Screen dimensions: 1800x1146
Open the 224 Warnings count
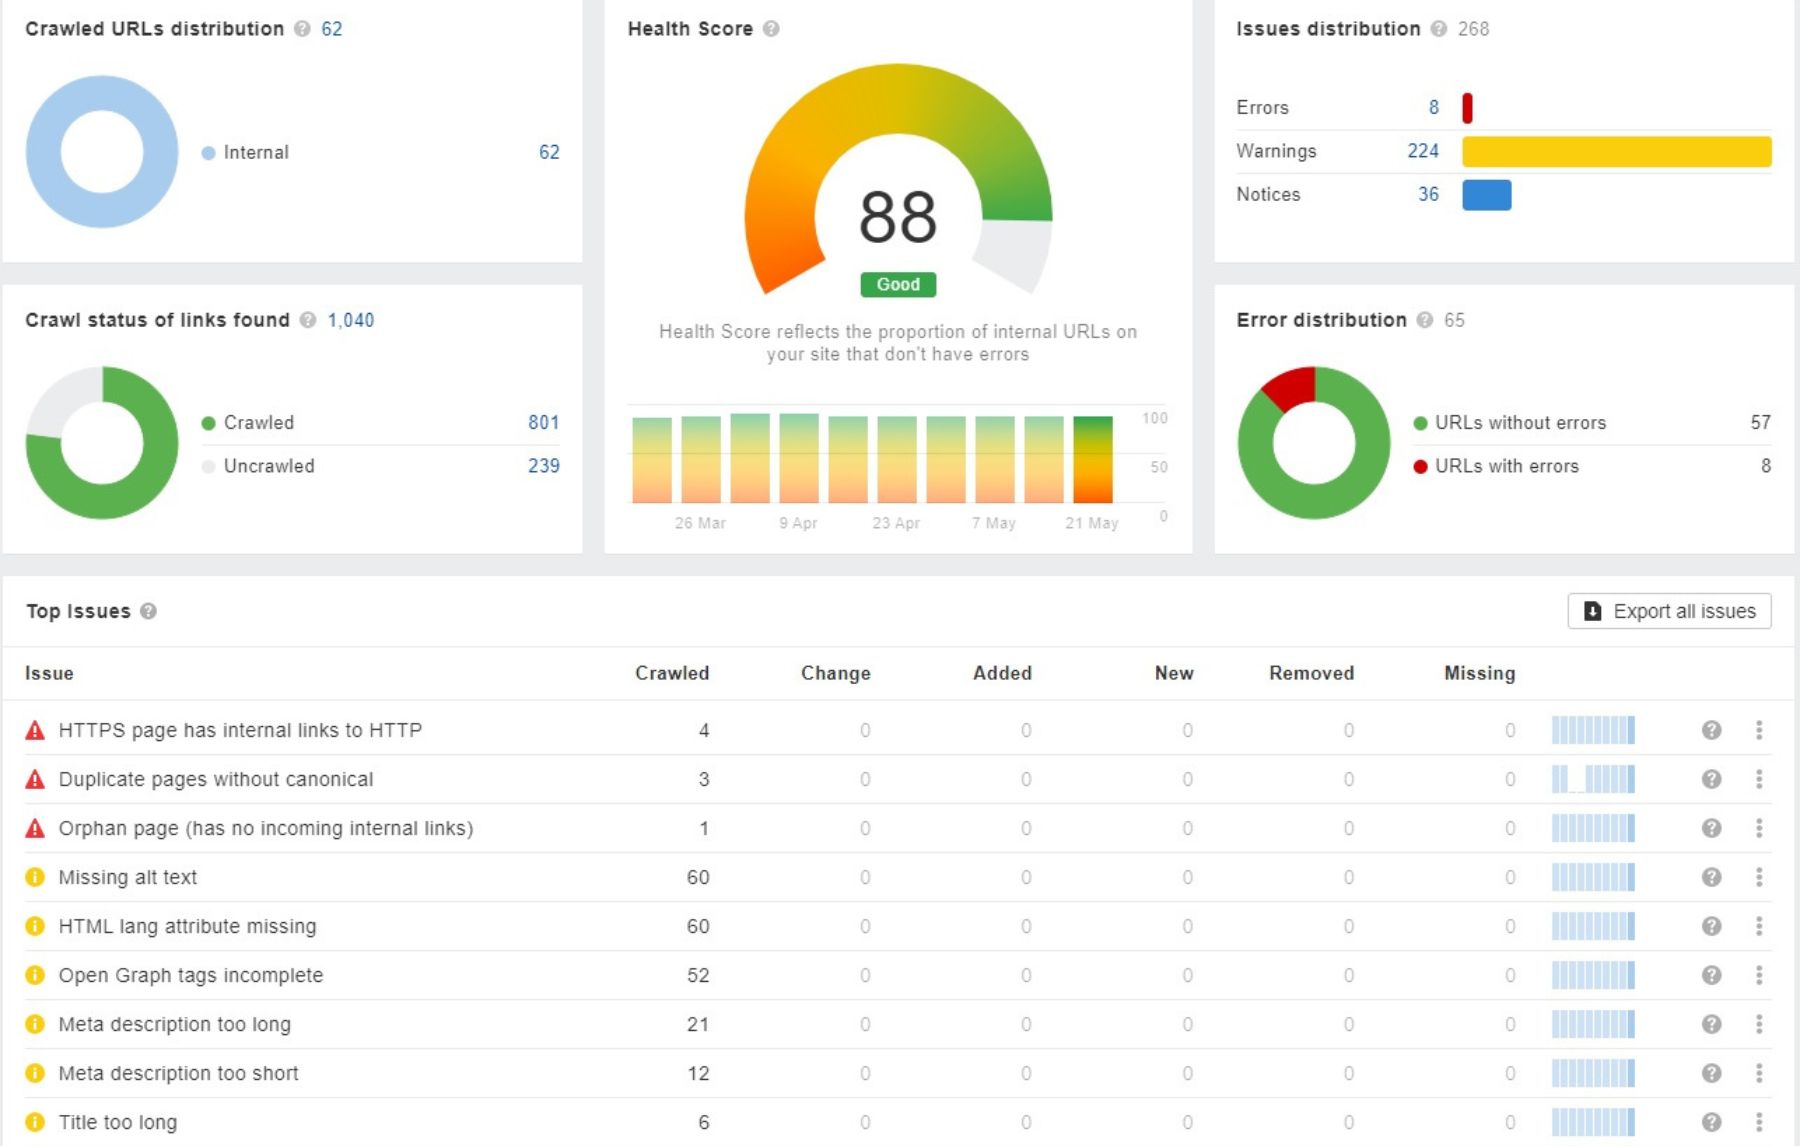click(x=1423, y=151)
